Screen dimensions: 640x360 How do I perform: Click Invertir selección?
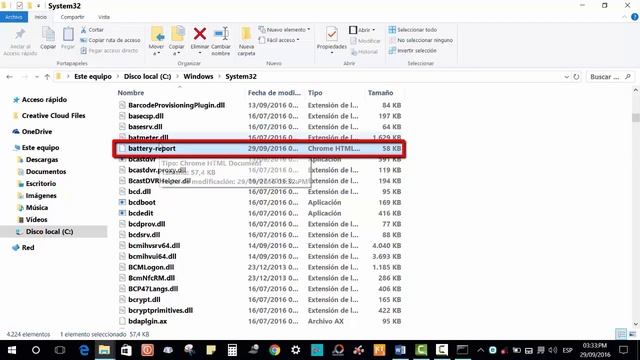coord(413,51)
